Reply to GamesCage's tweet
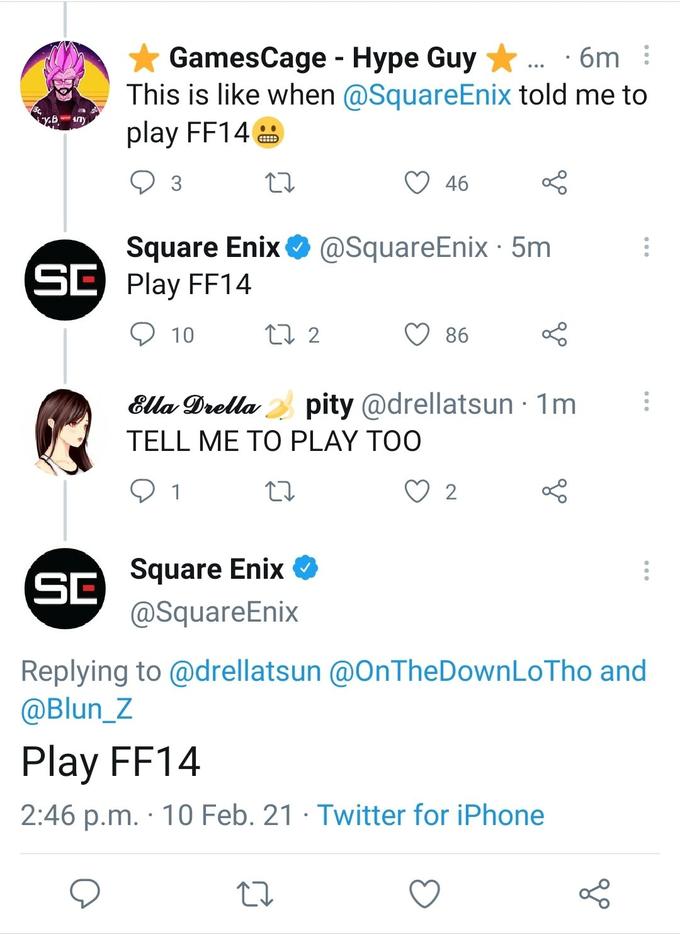The image size is (680, 934). pyautogui.click(x=144, y=182)
